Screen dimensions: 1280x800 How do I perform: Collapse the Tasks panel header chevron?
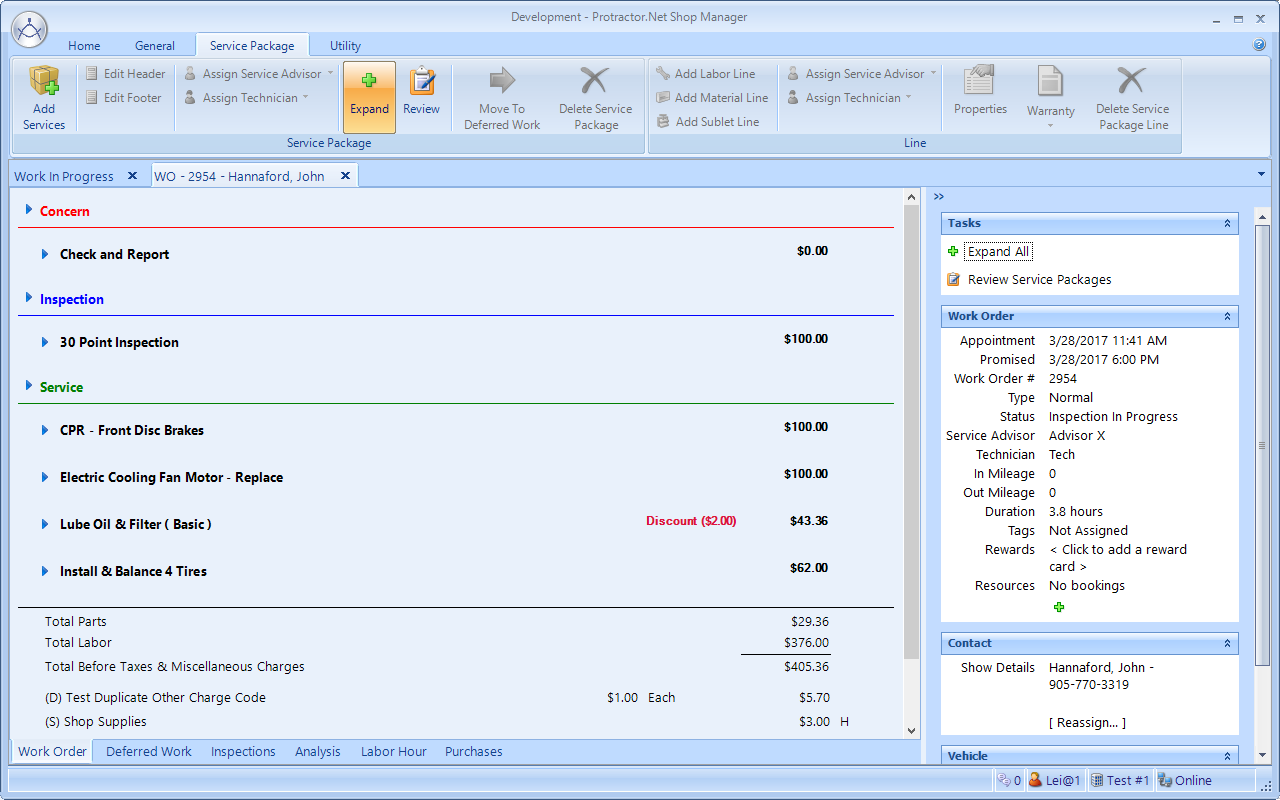pos(1227,224)
